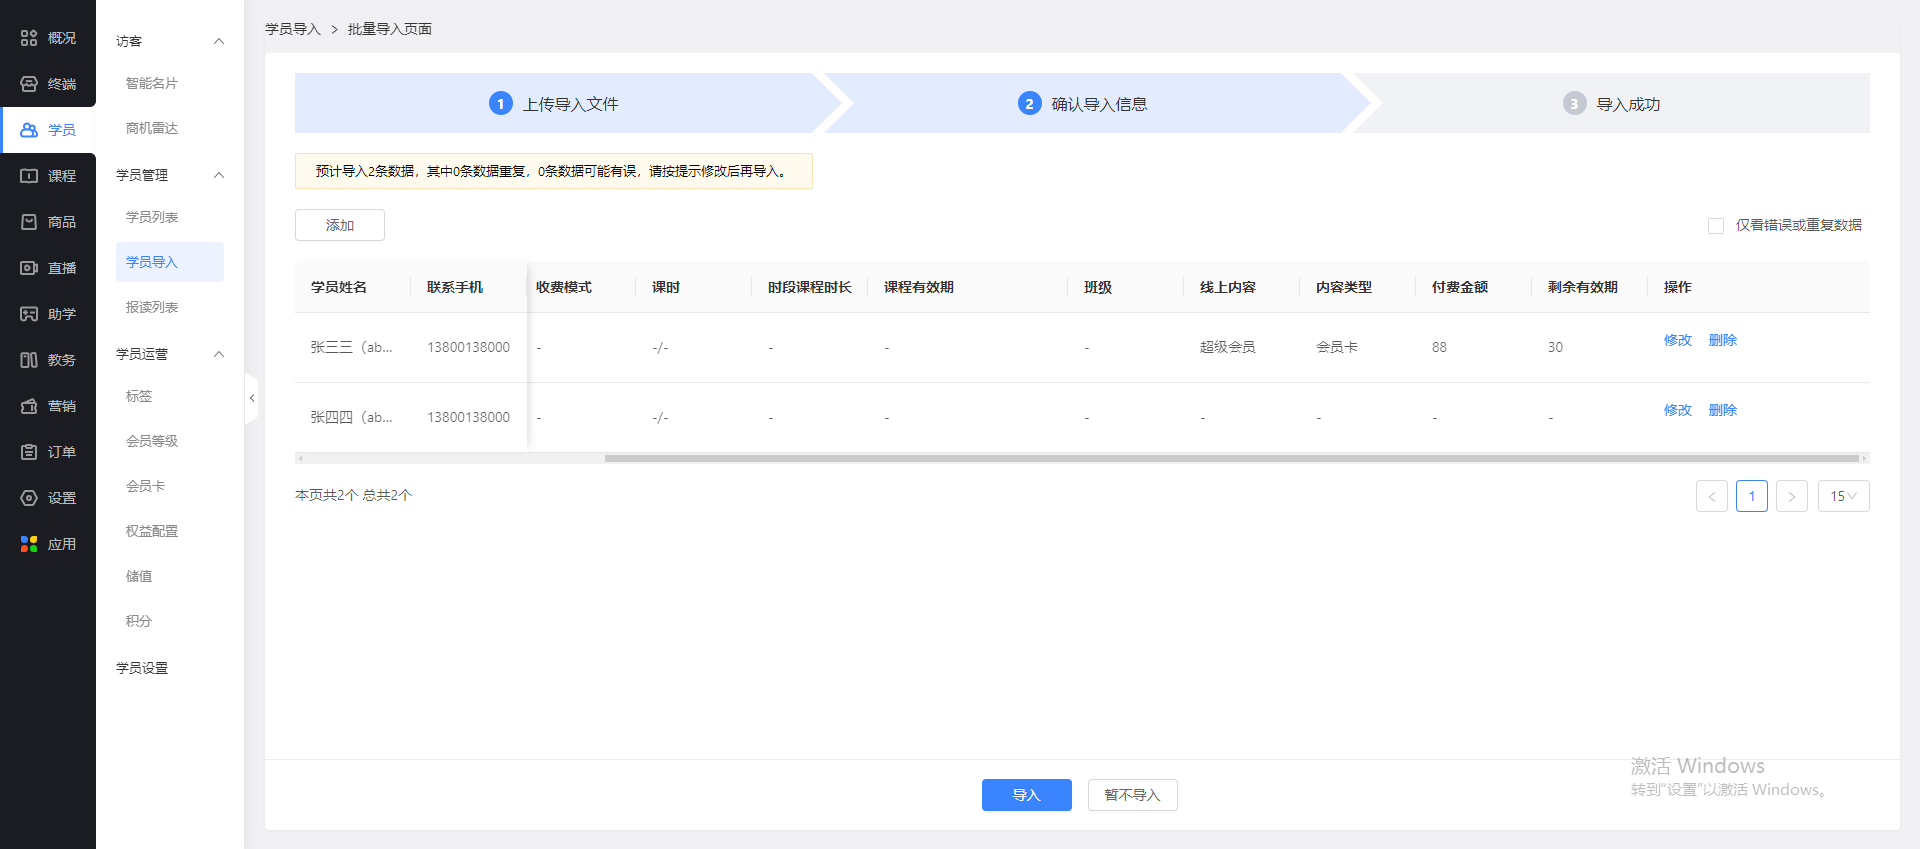
Task: Open the 订单 clipboard icon
Action: coord(29,452)
